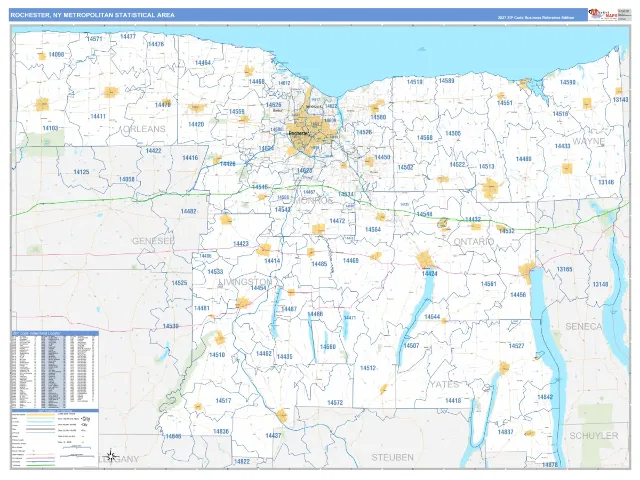This screenshot has height=480, width=640.
Task: Click ZIP code label 14482
Action: click(189, 211)
